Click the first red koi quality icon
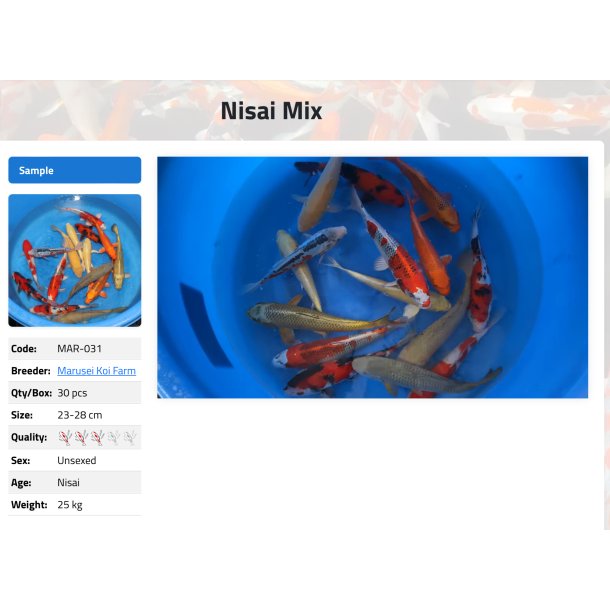 [65, 437]
